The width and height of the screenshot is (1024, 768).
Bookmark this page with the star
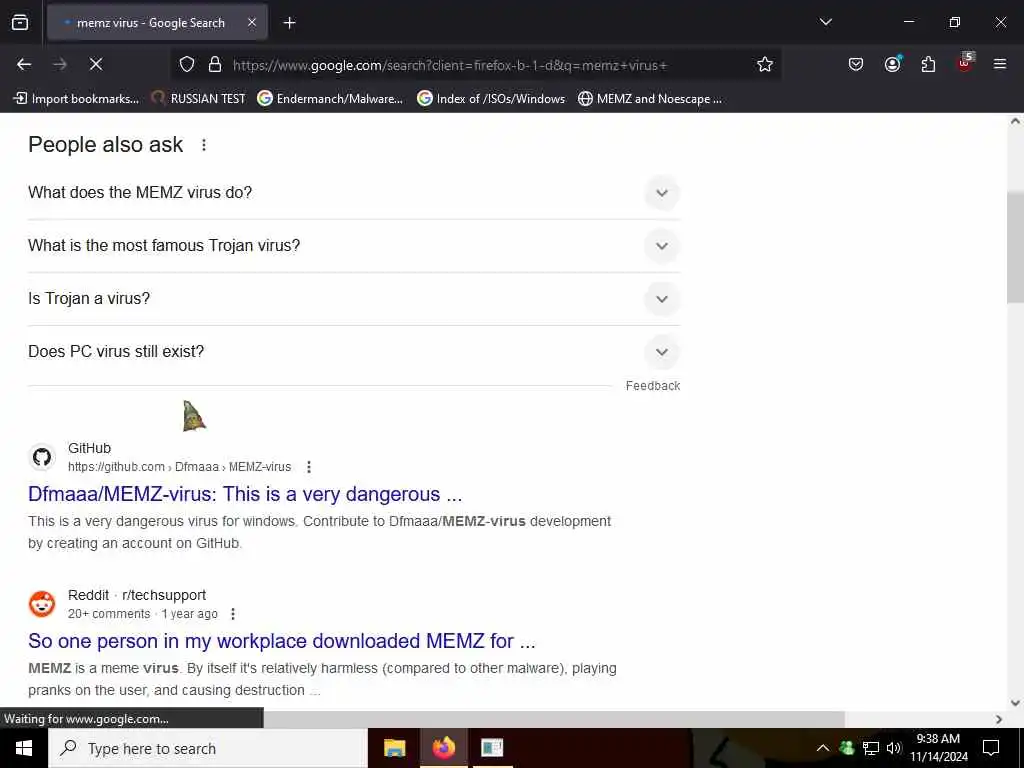(765, 65)
